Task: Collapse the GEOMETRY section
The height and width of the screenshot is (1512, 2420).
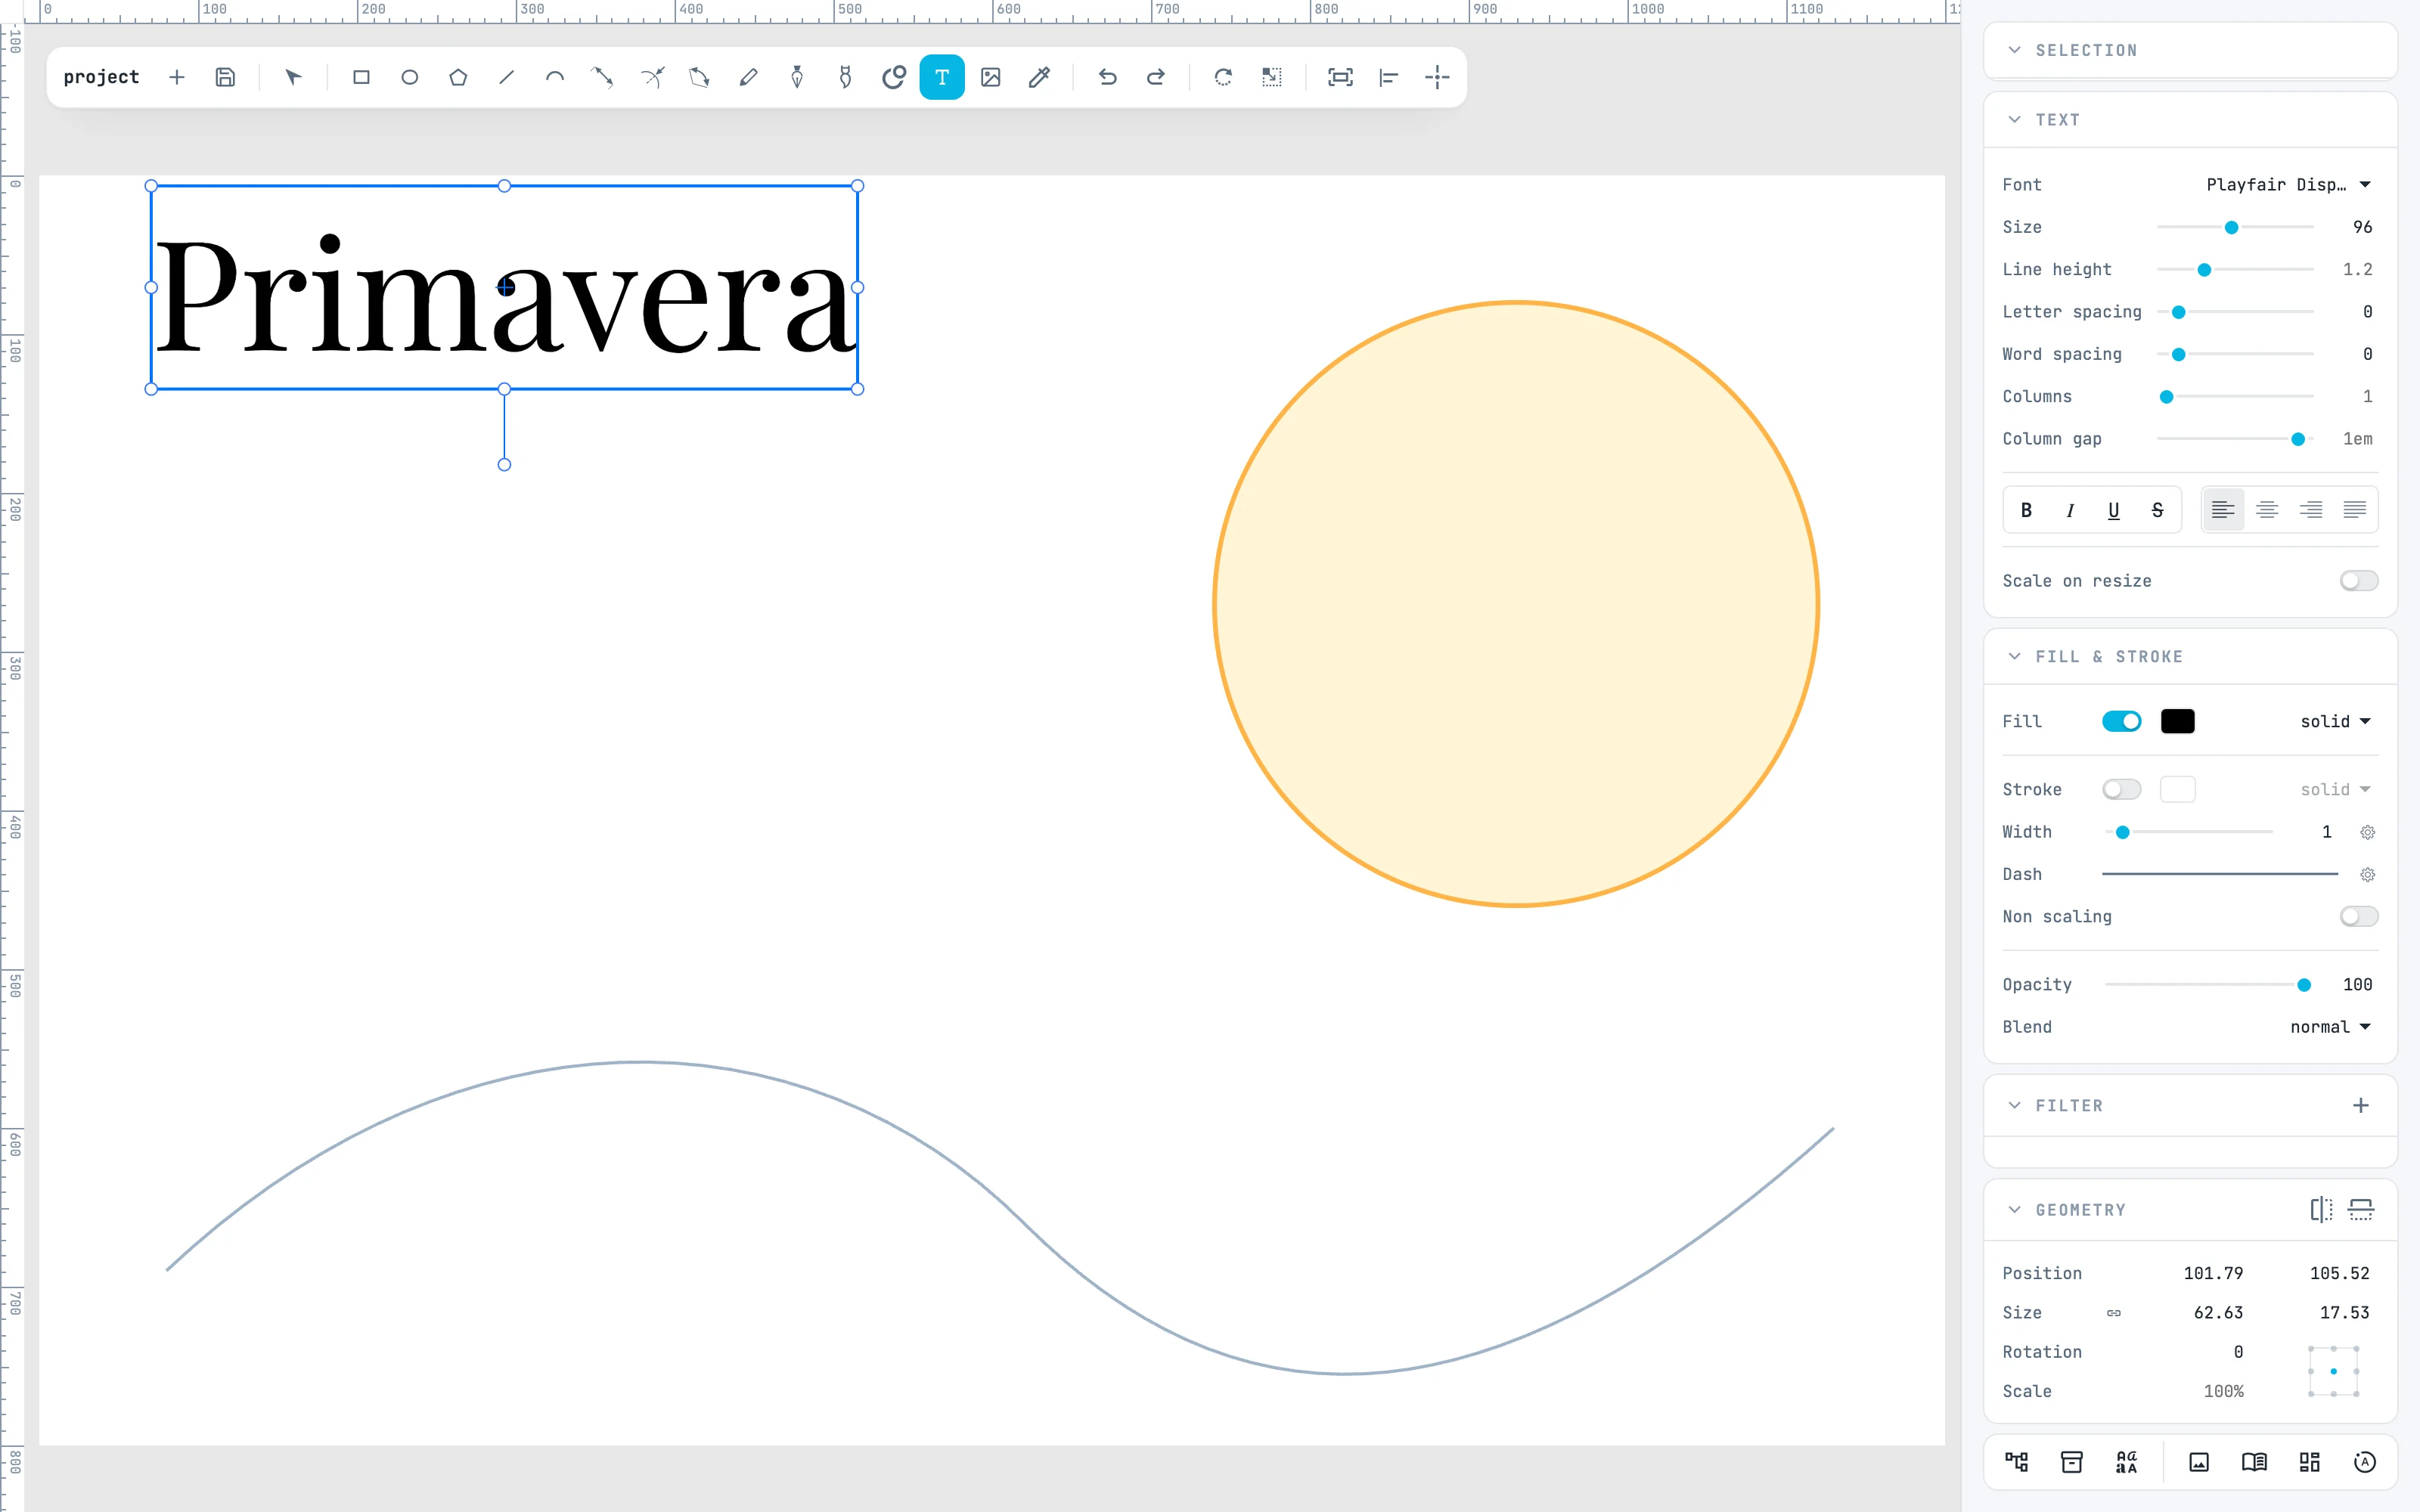Action: coord(2015,1210)
